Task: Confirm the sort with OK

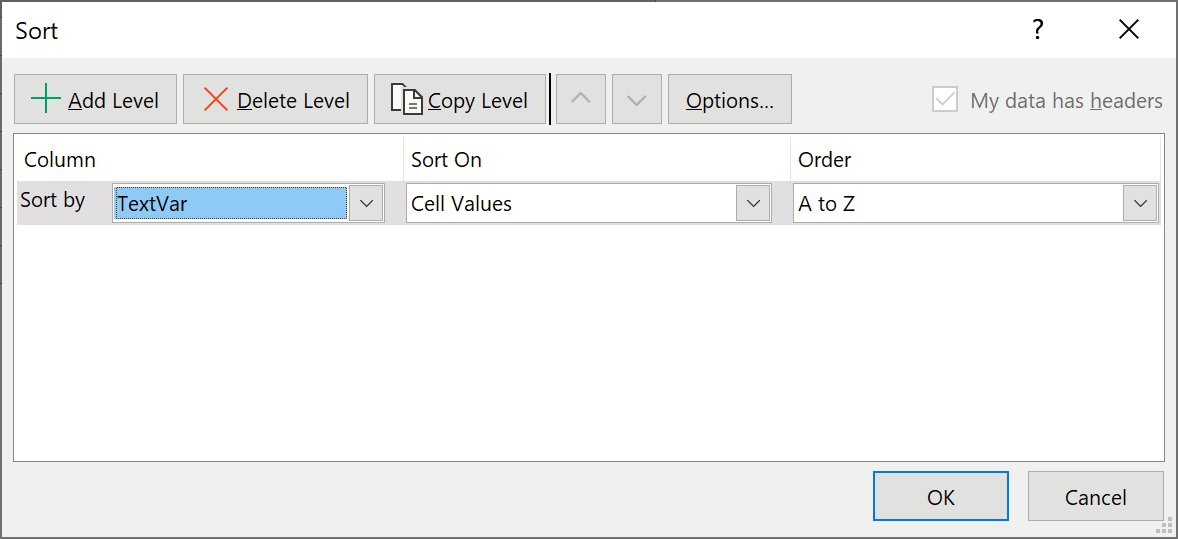Action: pyautogui.click(x=940, y=497)
